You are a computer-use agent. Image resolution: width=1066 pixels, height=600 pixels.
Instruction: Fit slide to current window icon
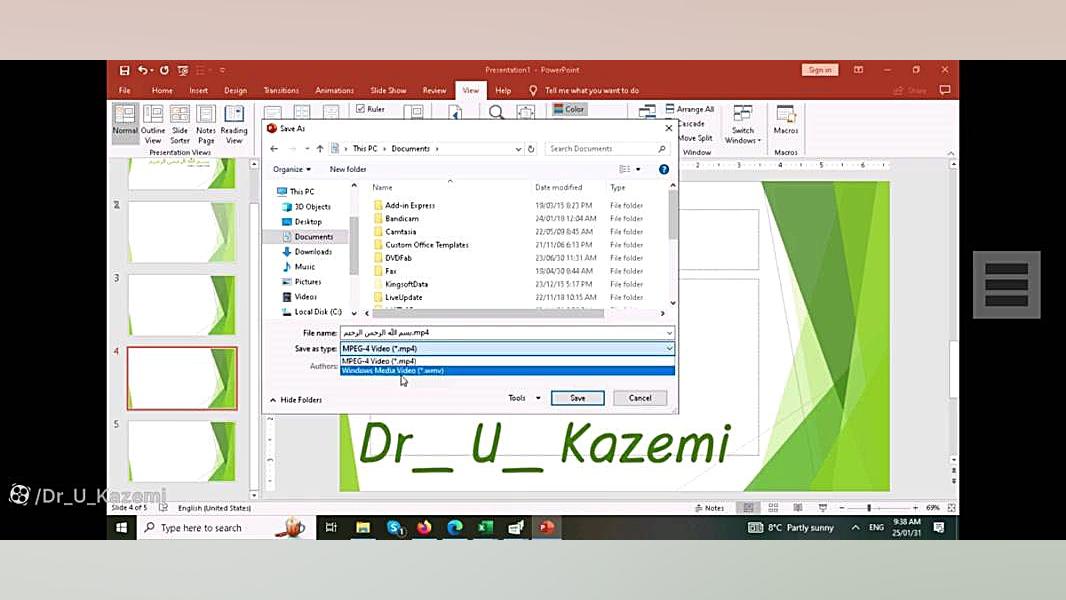pos(952,508)
